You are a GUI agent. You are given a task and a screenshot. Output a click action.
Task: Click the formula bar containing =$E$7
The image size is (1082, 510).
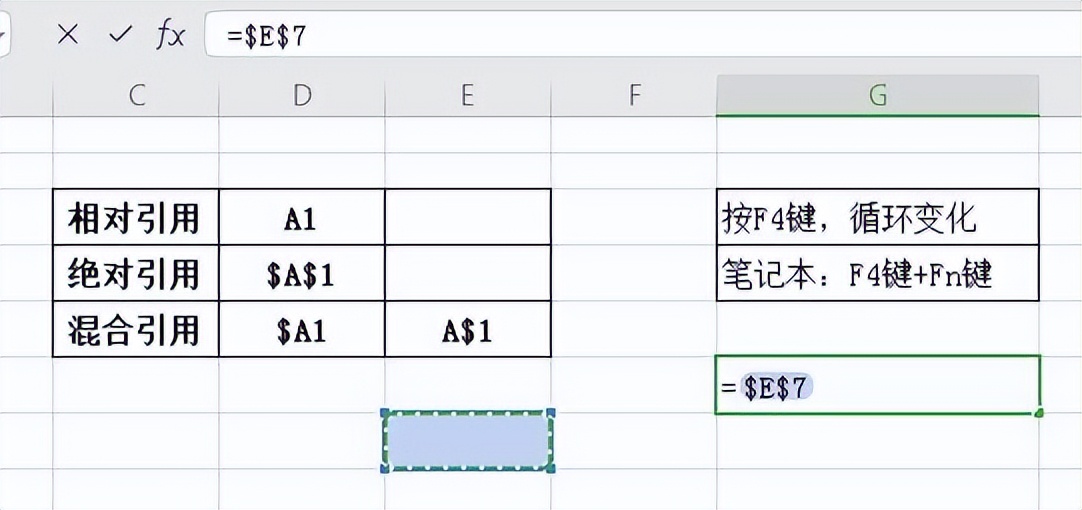tap(642, 35)
